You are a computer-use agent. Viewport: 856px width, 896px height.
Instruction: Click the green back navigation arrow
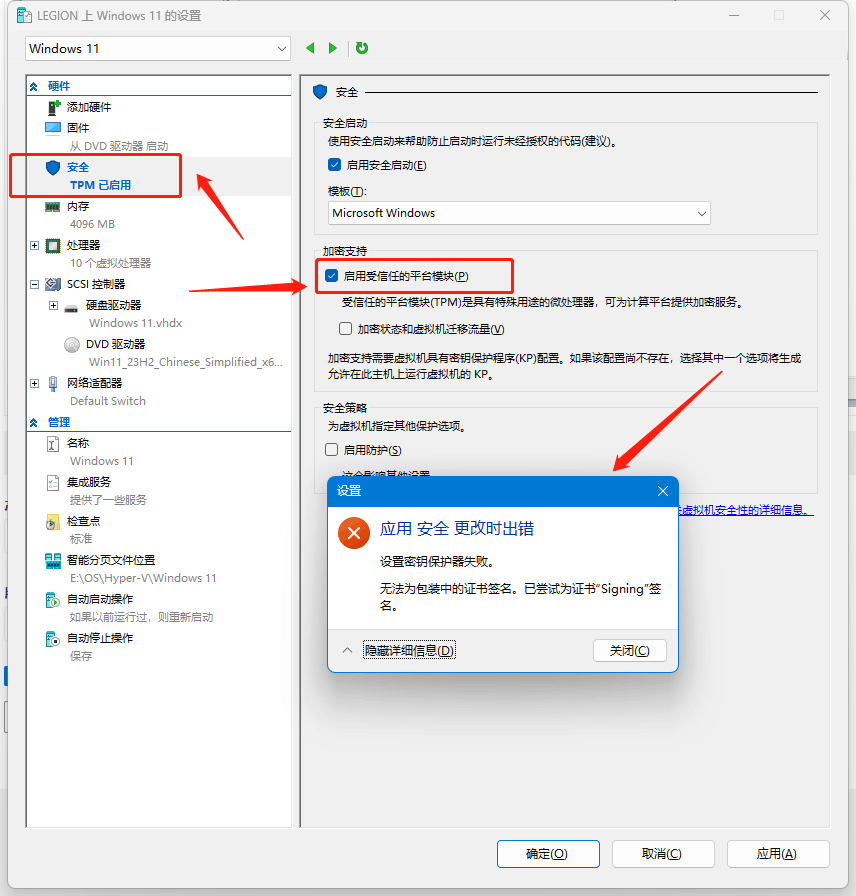[x=310, y=49]
